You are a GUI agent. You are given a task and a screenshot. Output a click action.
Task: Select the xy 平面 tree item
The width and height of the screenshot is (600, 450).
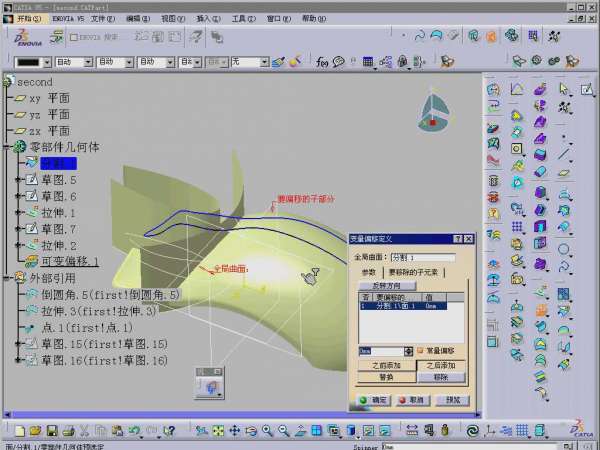[x=49, y=98]
